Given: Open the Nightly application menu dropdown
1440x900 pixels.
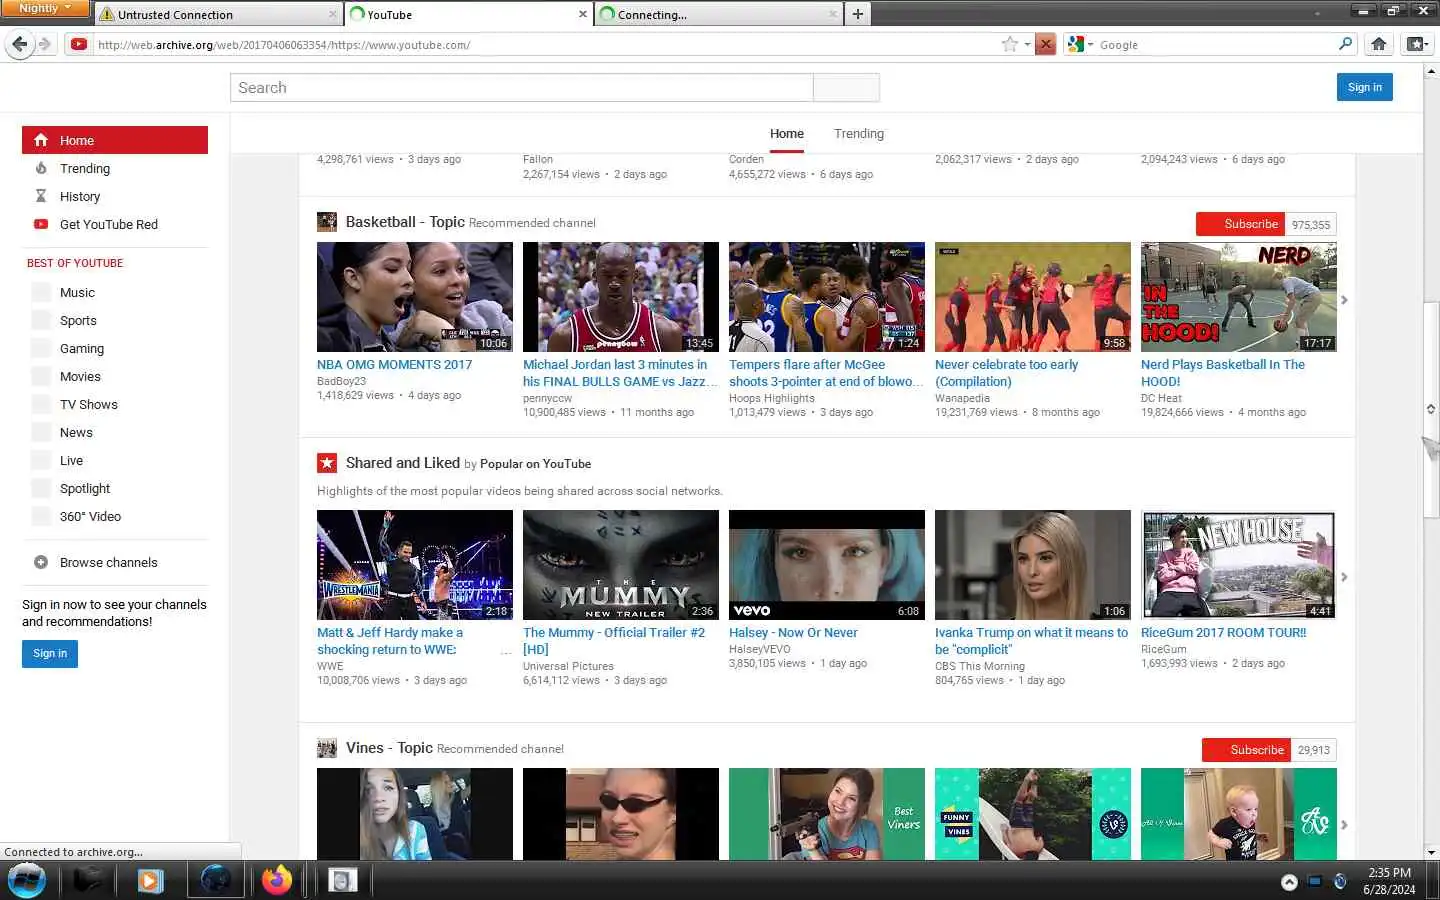Looking at the screenshot, I should pos(46,8).
